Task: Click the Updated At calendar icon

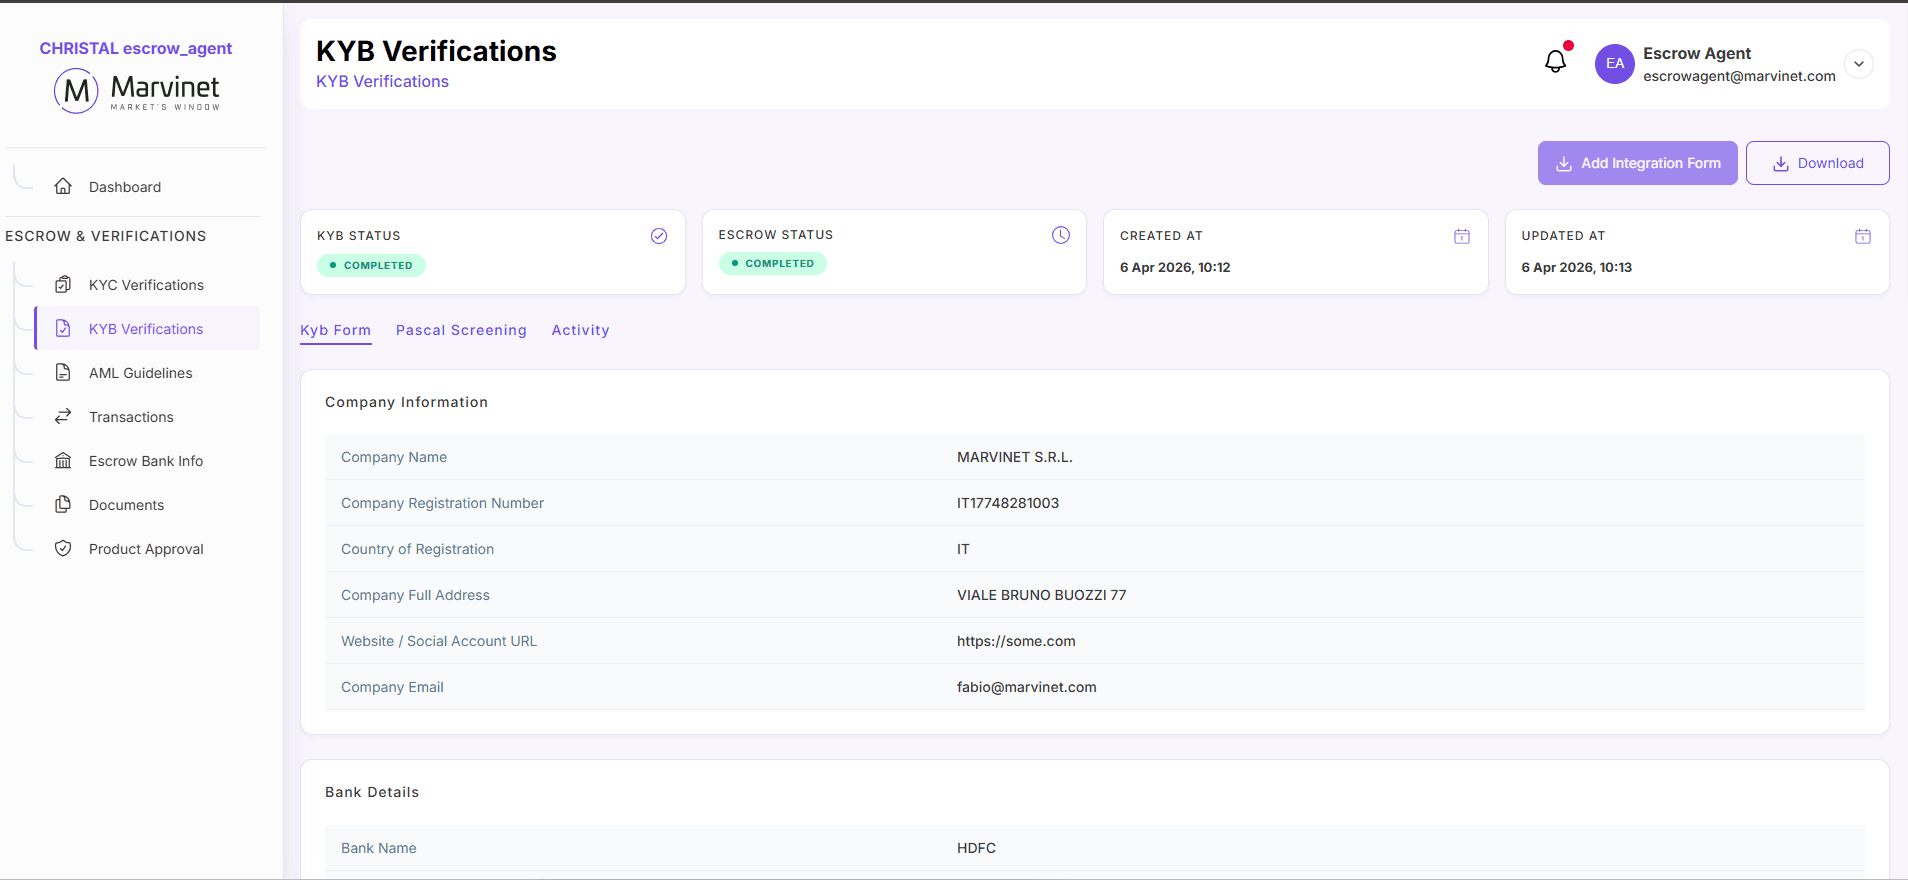Action: coord(1863,236)
